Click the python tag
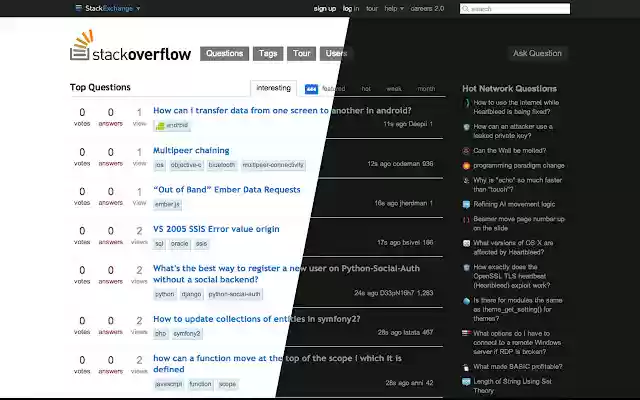This screenshot has width=640, height=400. coord(164,294)
